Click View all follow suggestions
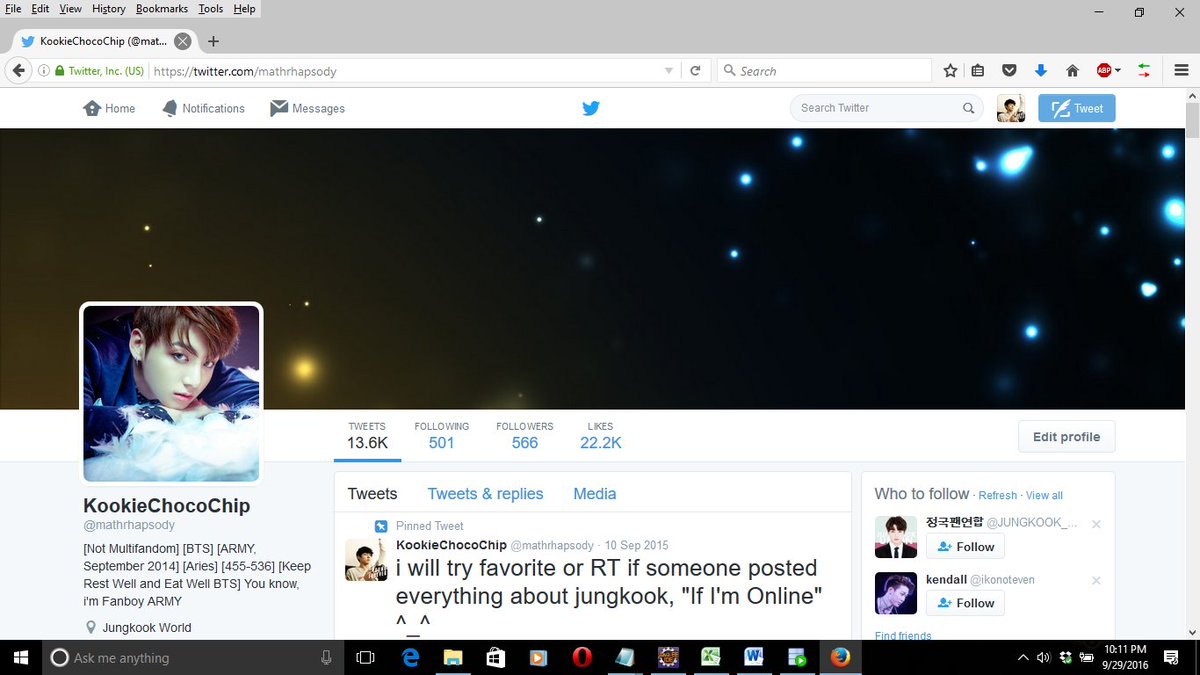The image size is (1200, 675). [x=1044, y=495]
